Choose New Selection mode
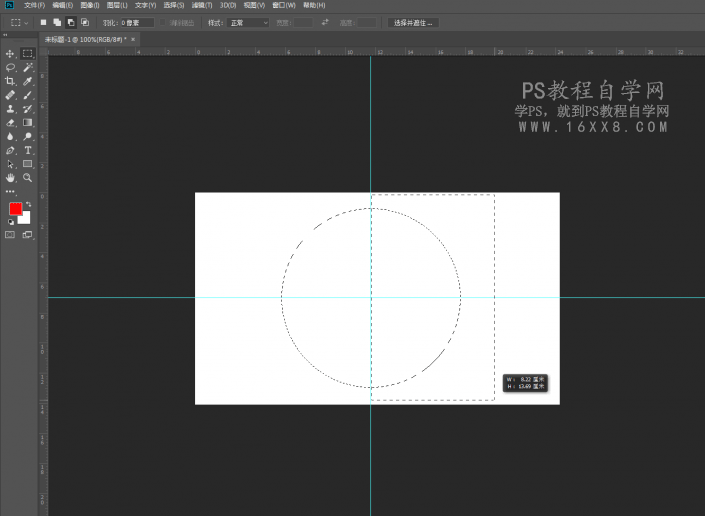Viewport: 705px width, 516px height. tap(44, 22)
